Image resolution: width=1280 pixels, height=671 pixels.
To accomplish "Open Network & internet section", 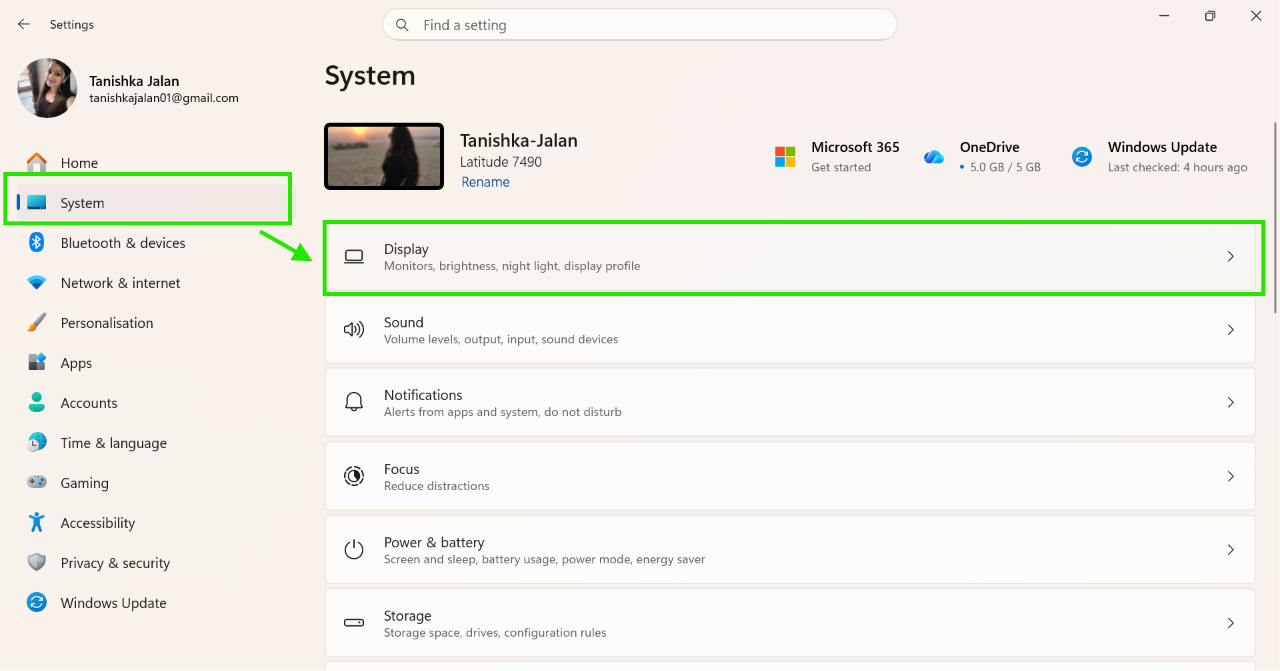I will pyautogui.click(x=156, y=283).
